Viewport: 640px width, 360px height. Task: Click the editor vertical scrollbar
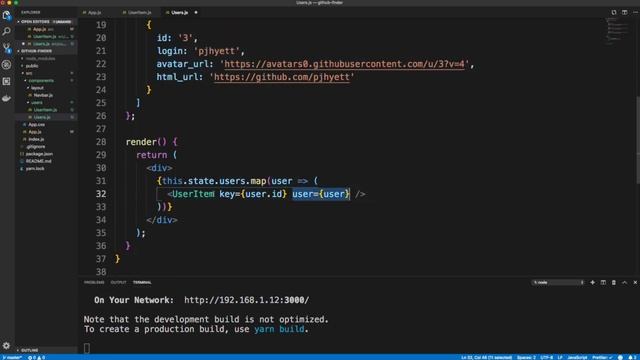[x=638, y=139]
